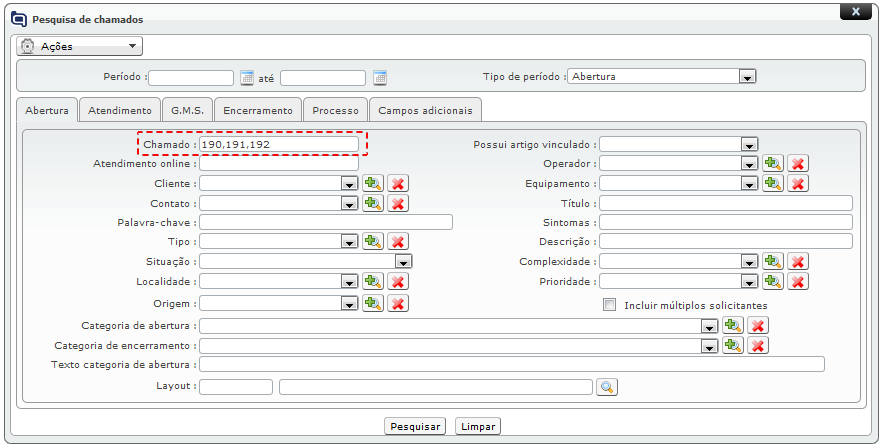Expand the Localidade dropdown
The image size is (882, 446).
click(349, 282)
